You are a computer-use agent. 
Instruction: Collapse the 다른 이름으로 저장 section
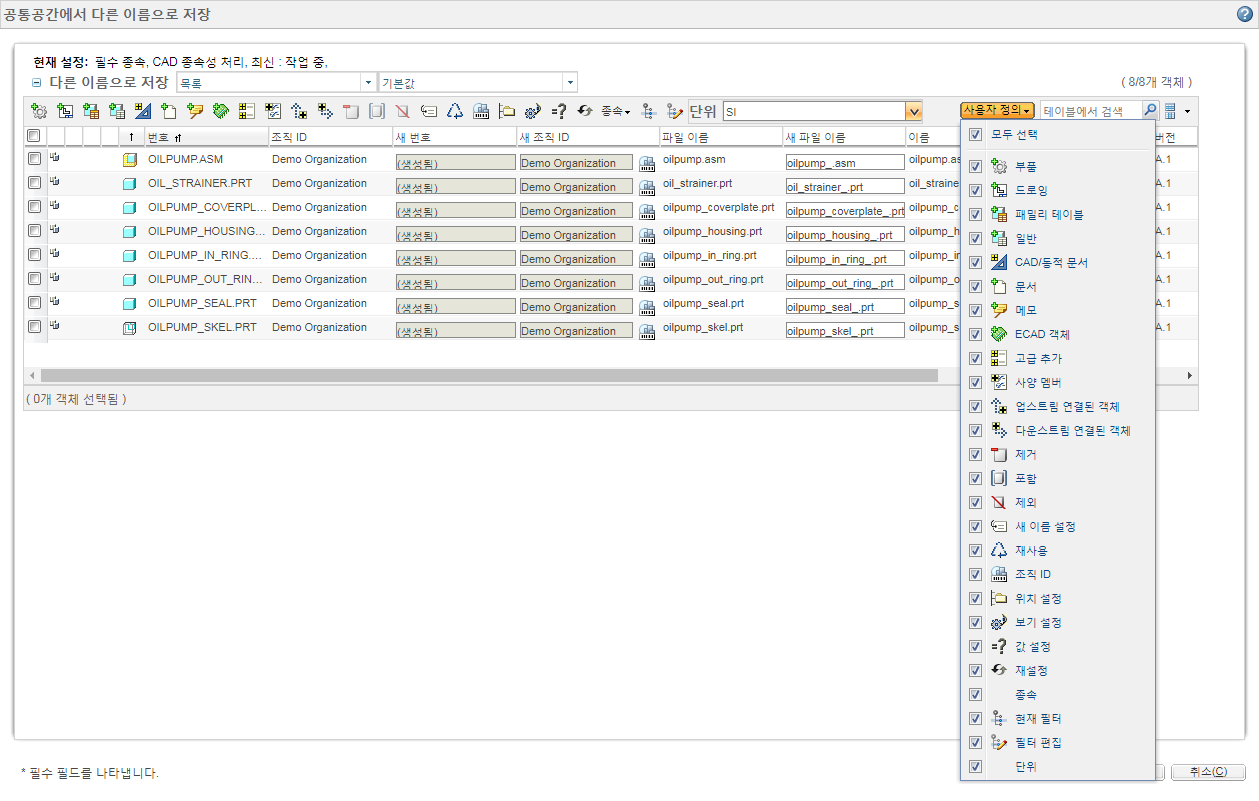point(37,83)
